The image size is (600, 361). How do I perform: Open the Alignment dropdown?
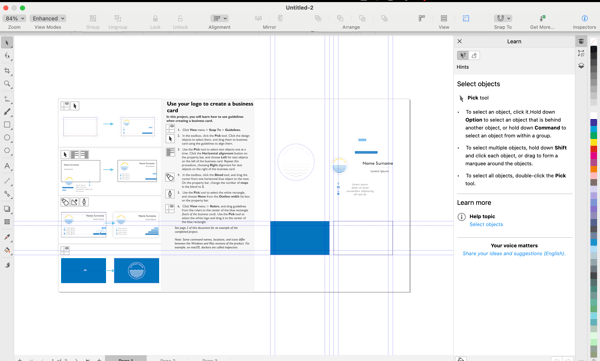pyautogui.click(x=220, y=18)
